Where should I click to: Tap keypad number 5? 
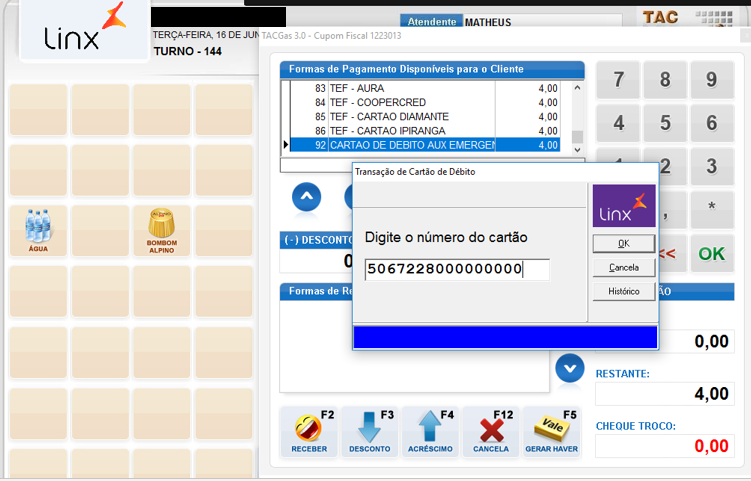pyautogui.click(x=665, y=123)
